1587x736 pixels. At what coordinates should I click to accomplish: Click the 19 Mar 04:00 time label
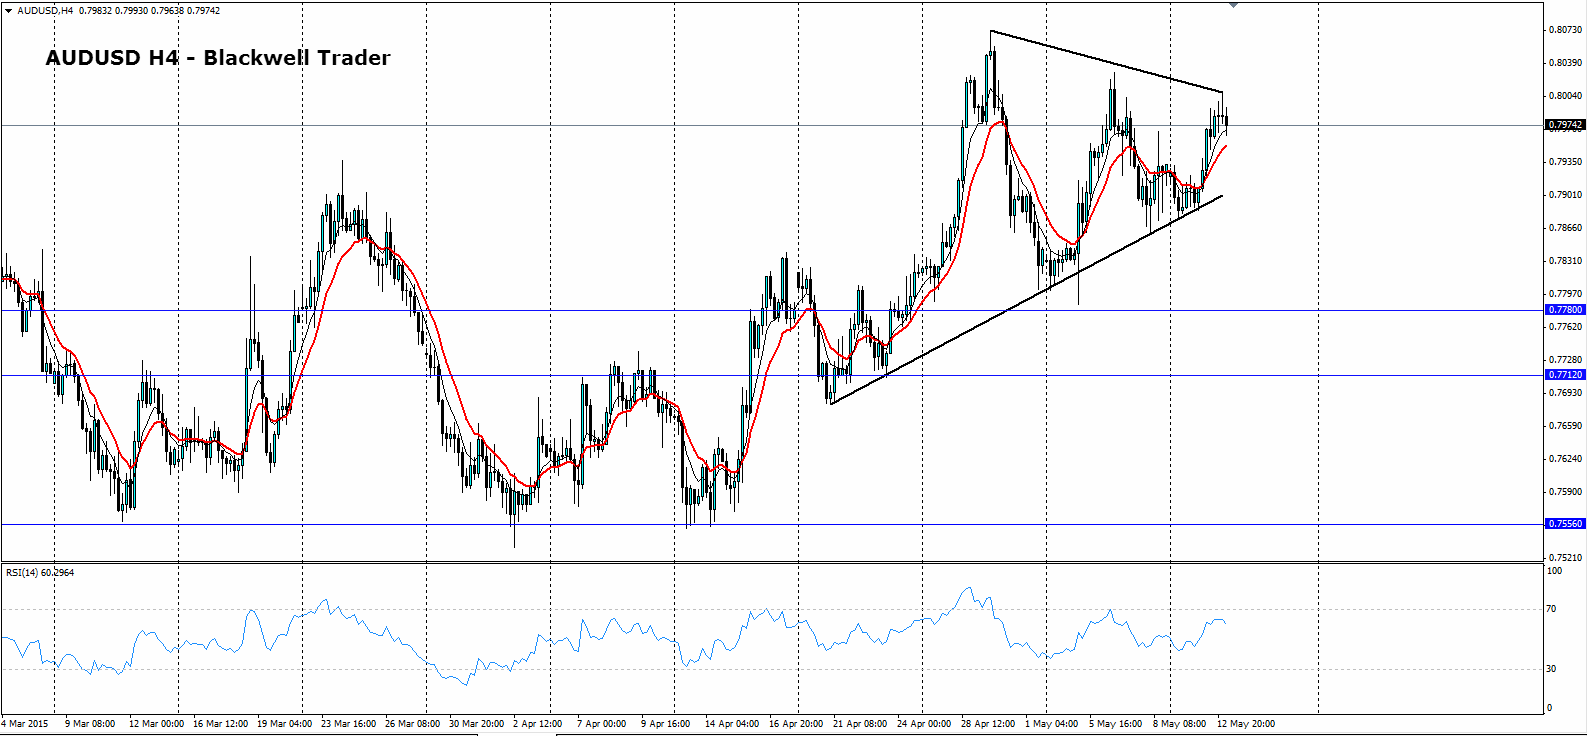point(285,723)
